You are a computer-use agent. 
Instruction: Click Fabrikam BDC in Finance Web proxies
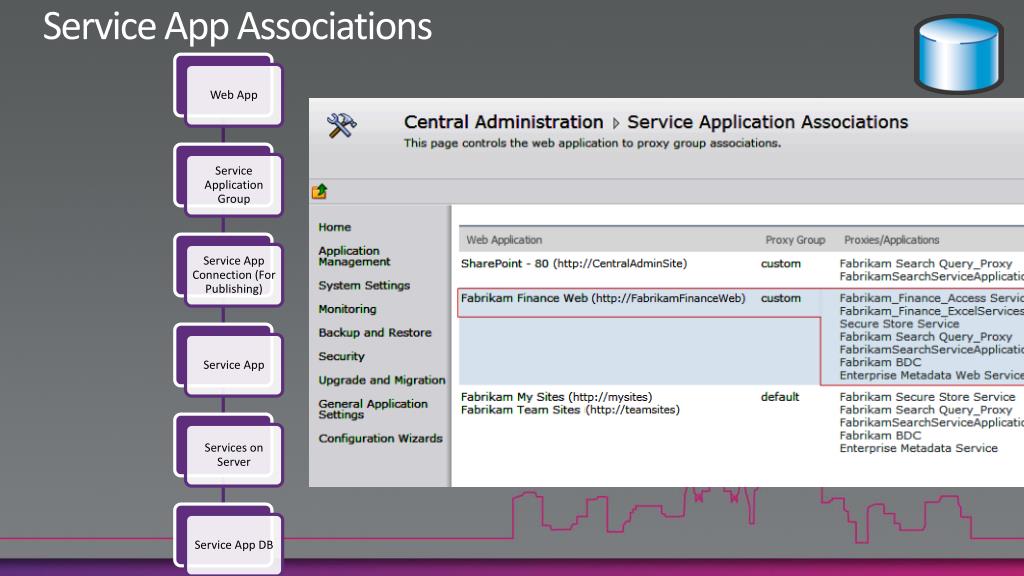(880, 362)
